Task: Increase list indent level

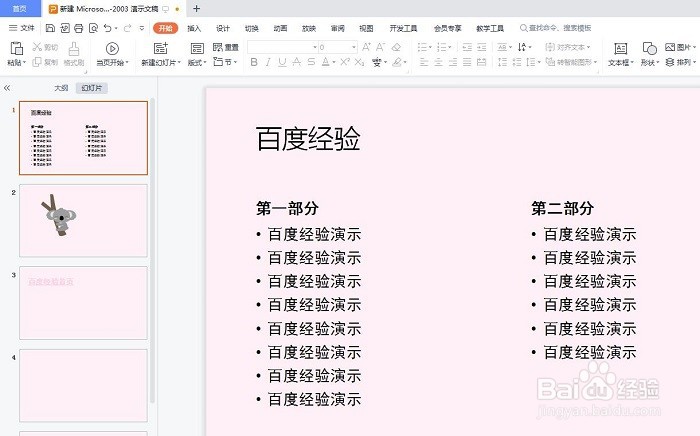Action: point(482,47)
